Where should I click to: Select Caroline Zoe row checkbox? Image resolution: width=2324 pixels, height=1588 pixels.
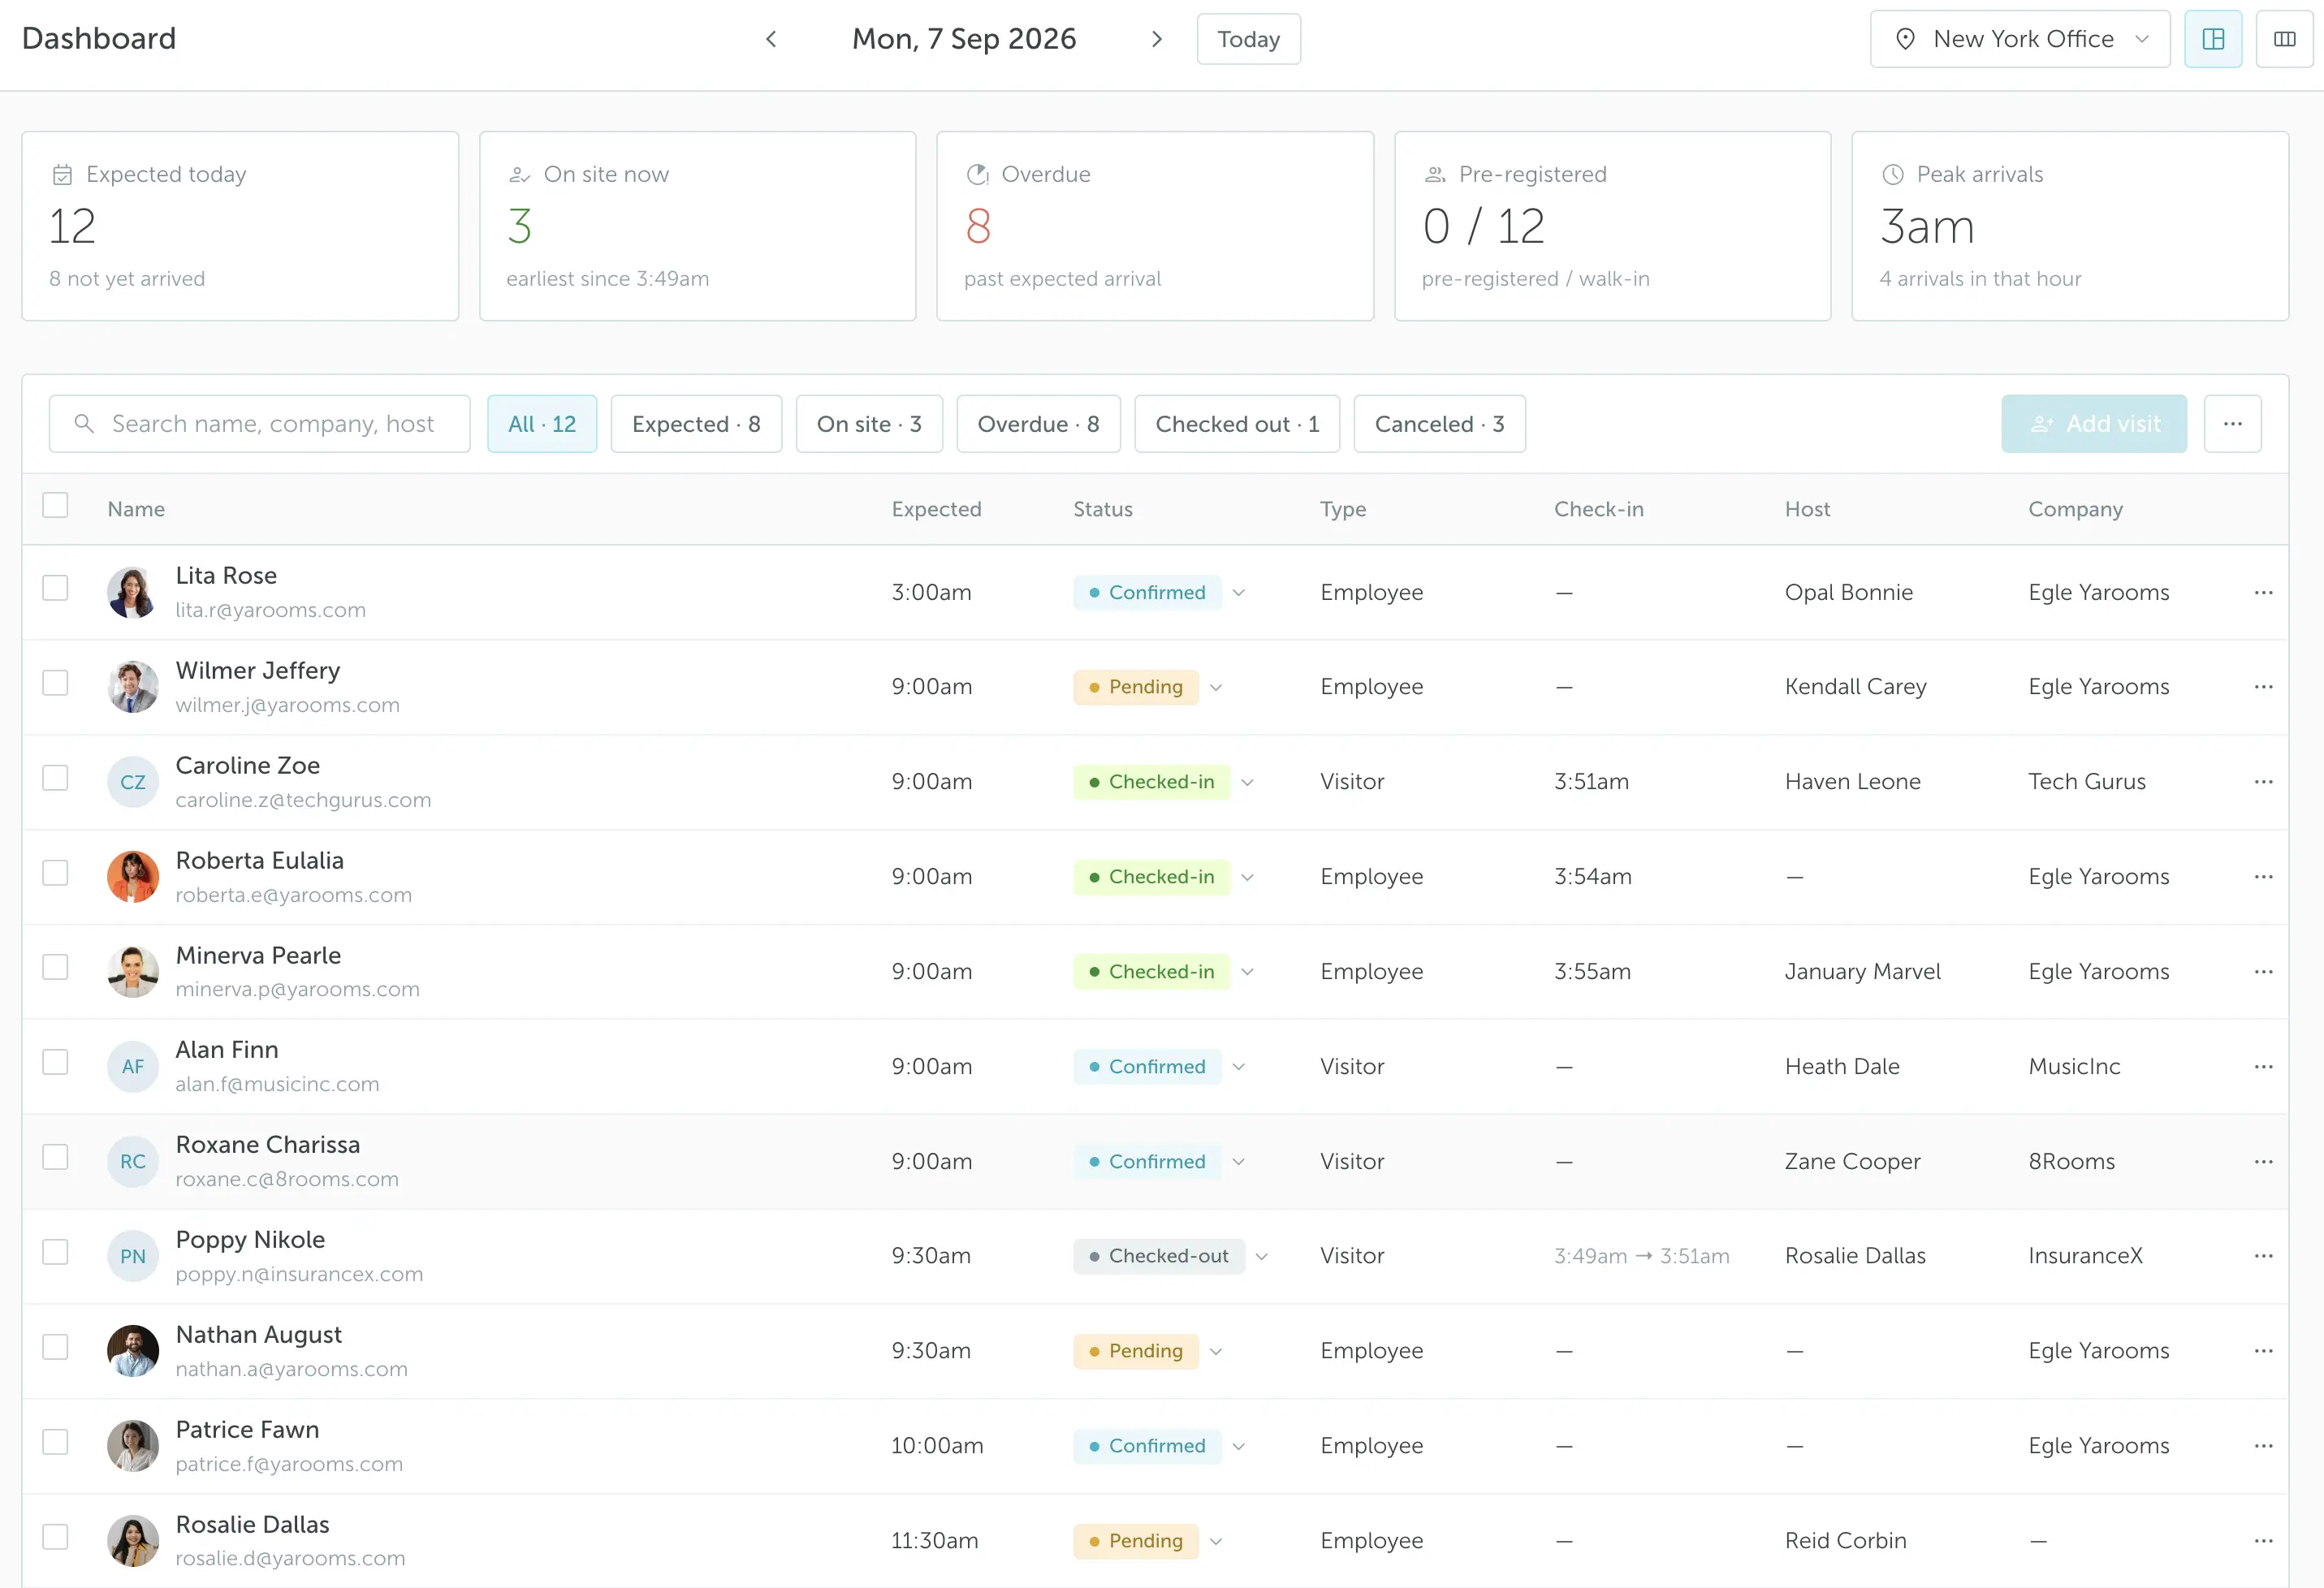(55, 778)
